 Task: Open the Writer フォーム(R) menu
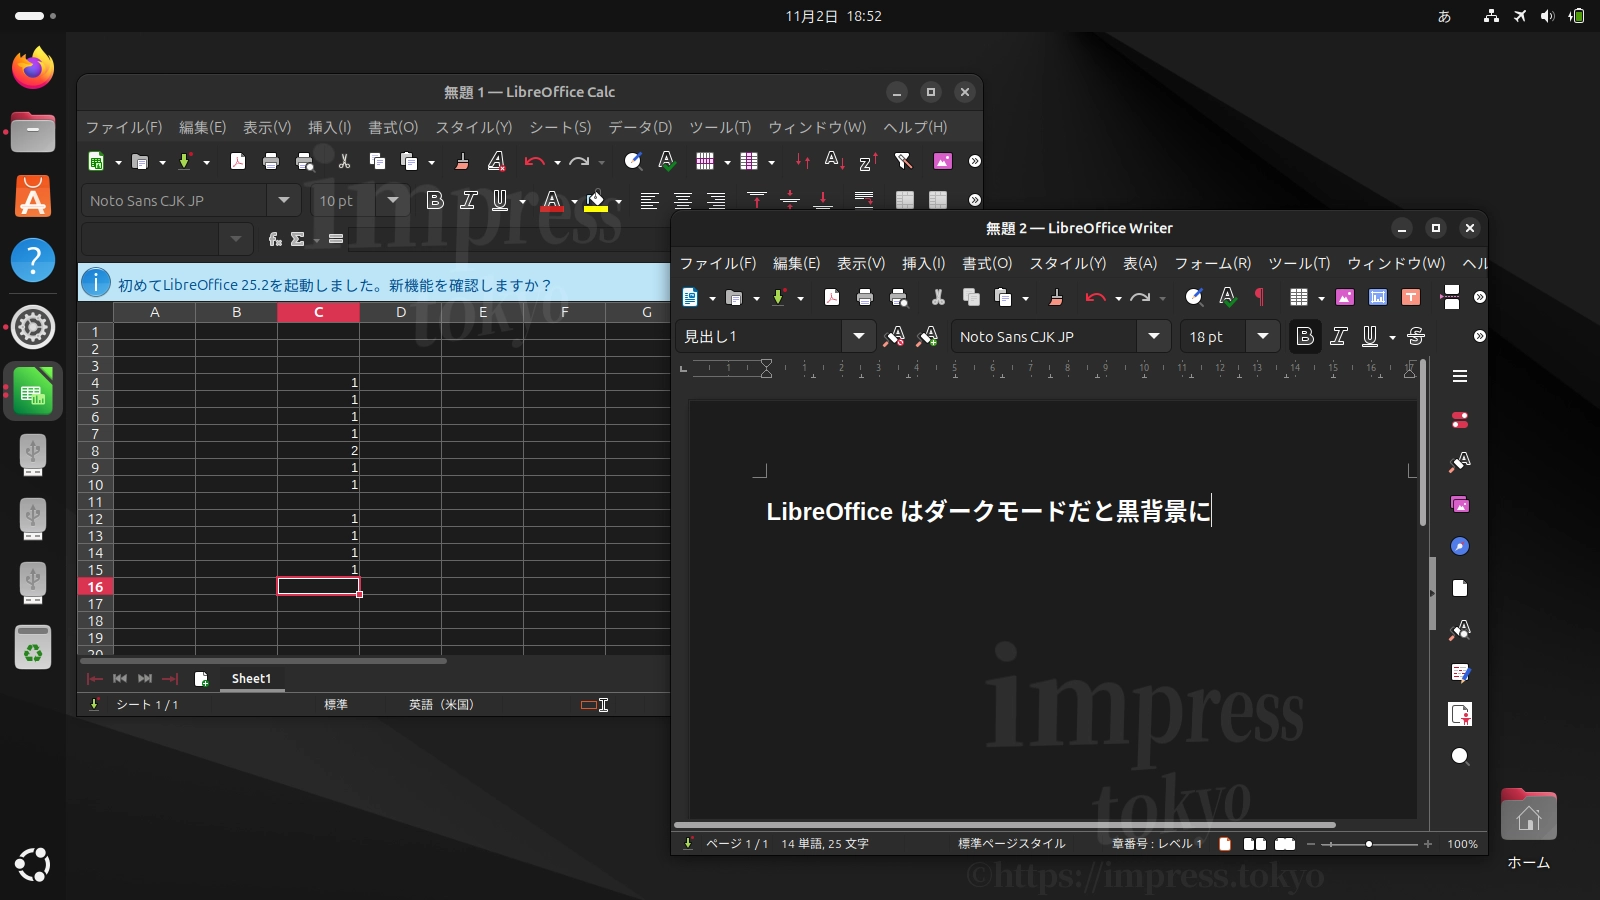click(1212, 263)
